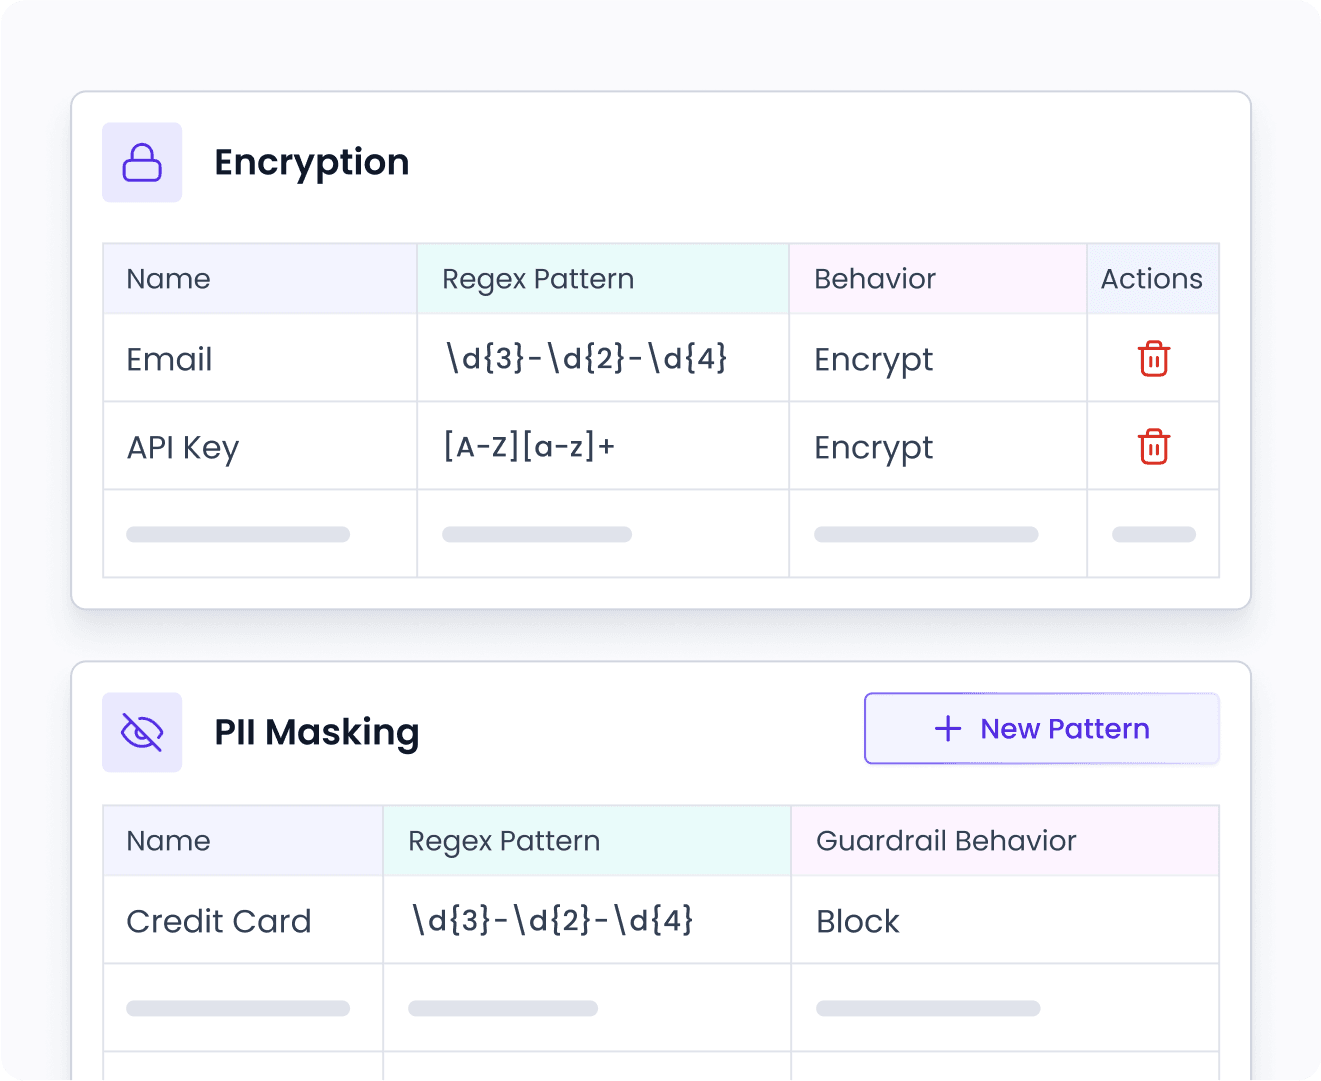This screenshot has height=1081, width=1321.
Task: Delete the API Key rule via trash icon
Action: (x=1153, y=447)
